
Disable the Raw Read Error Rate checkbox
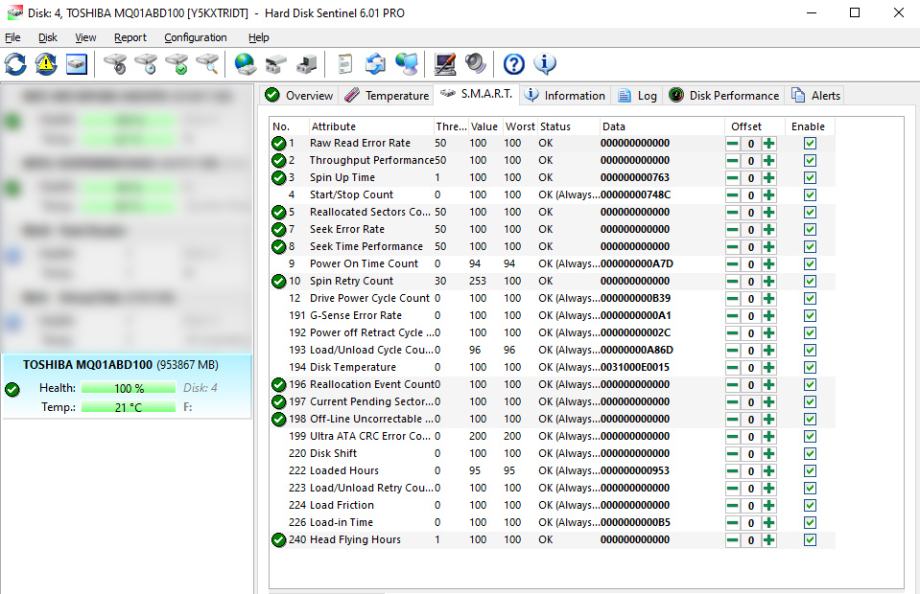(810, 143)
